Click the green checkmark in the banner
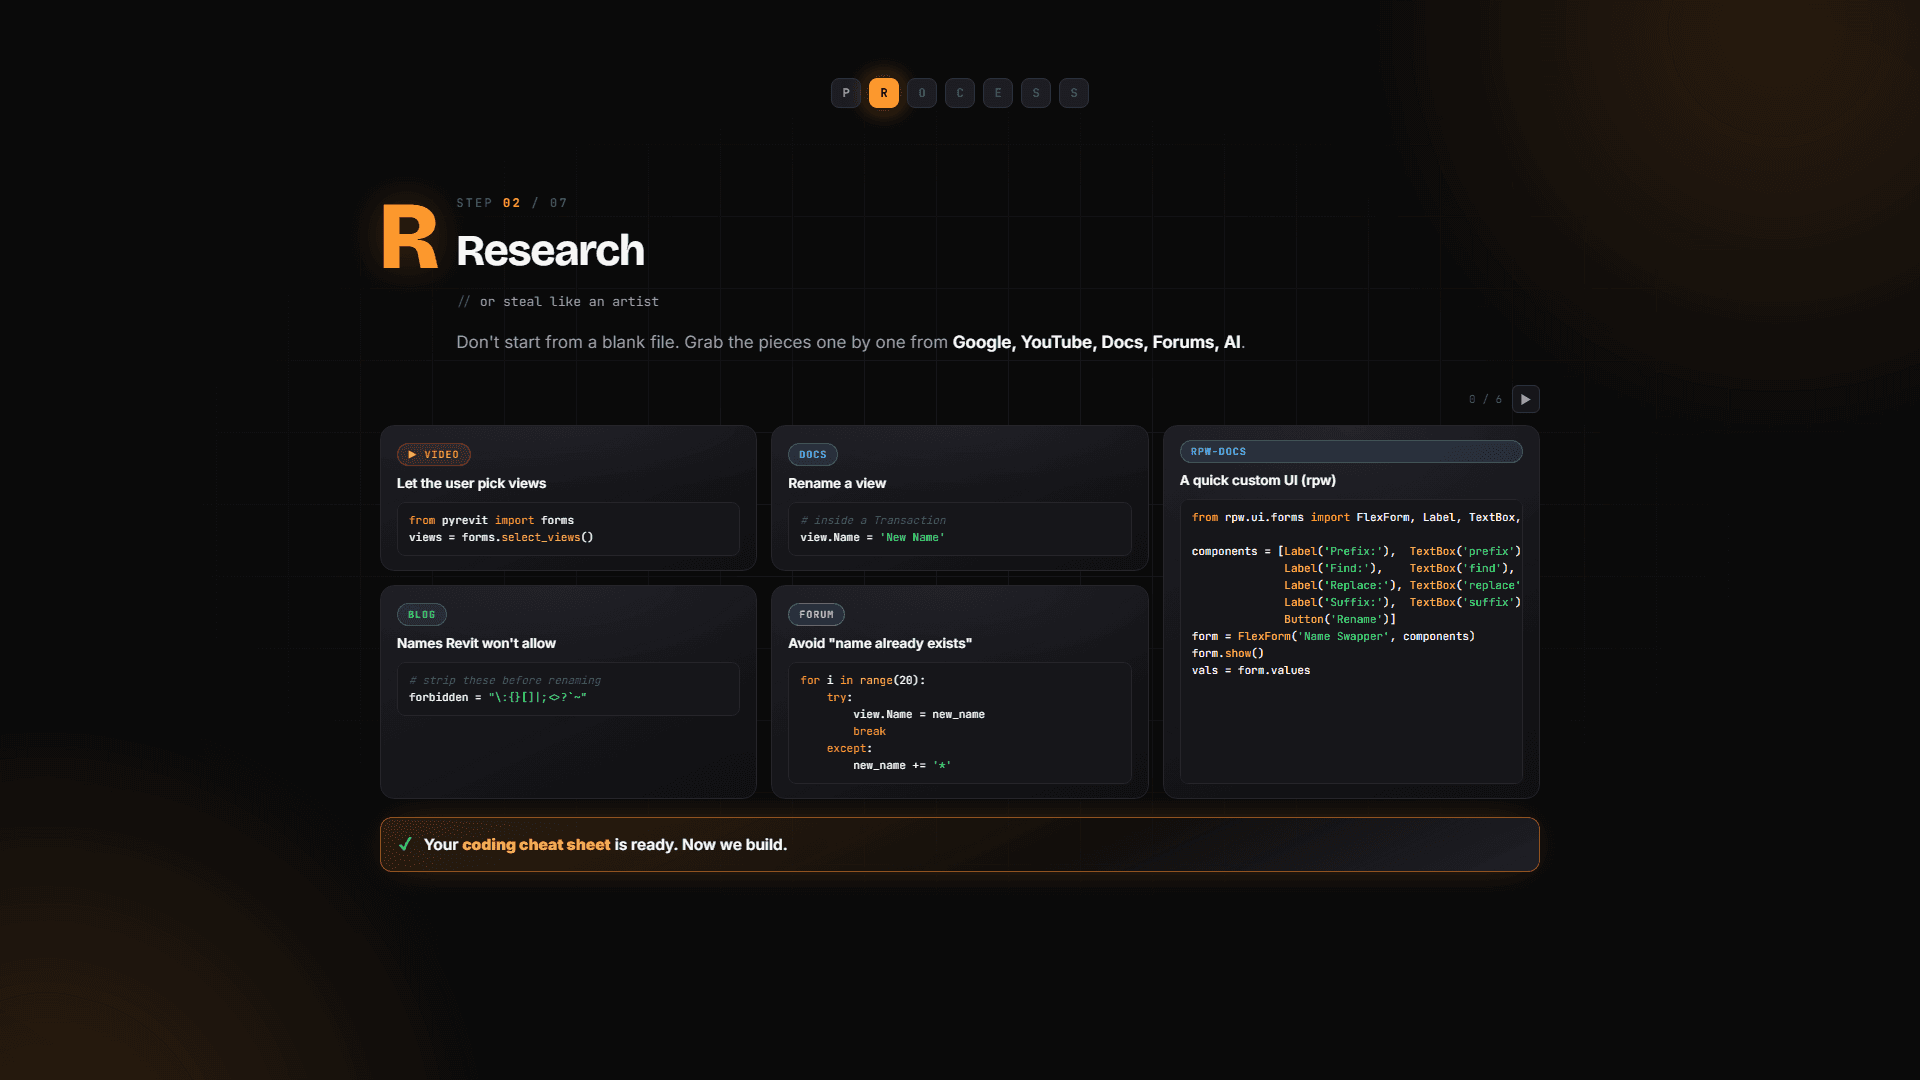Screen dimensions: 1920x1080 [406, 844]
